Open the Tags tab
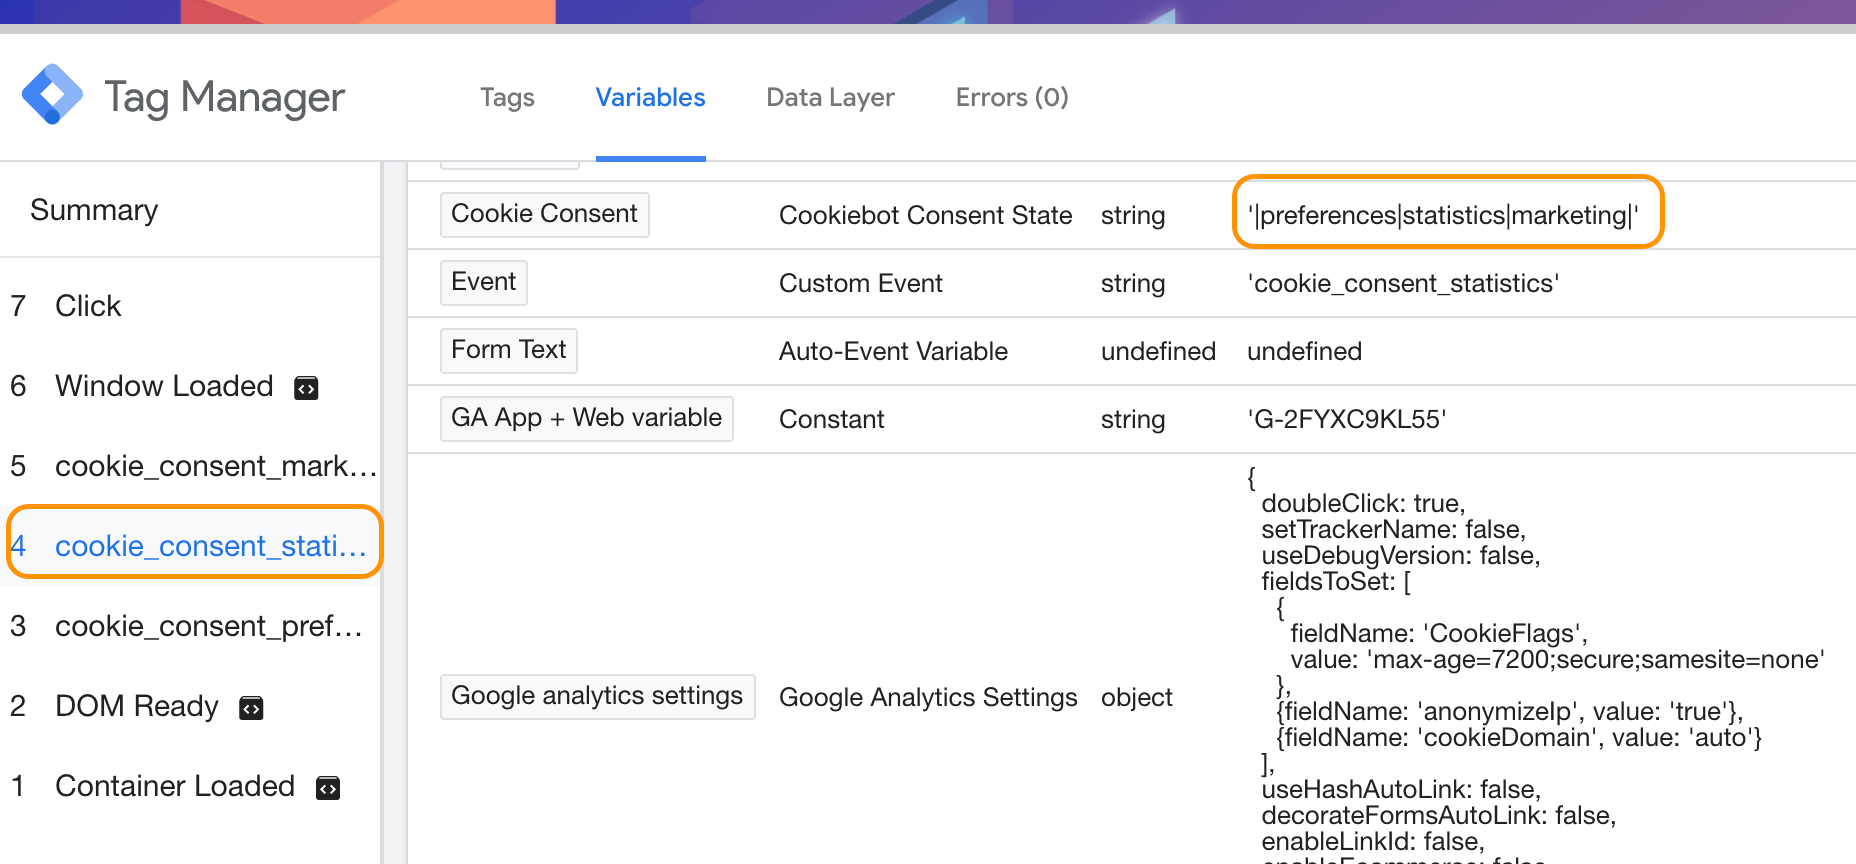 pos(507,97)
